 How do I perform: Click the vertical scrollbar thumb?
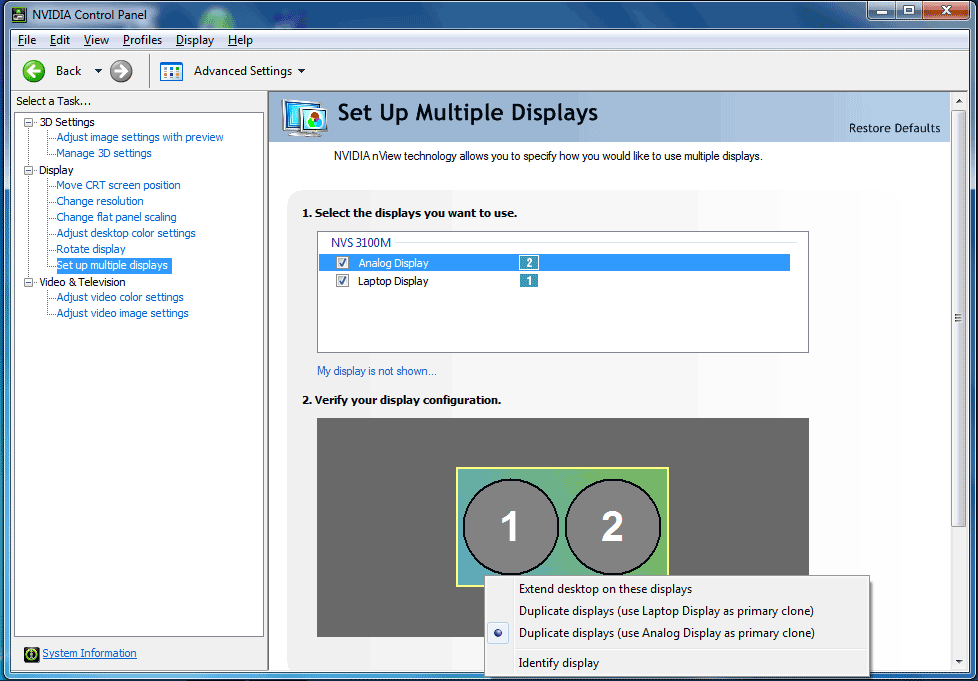958,318
